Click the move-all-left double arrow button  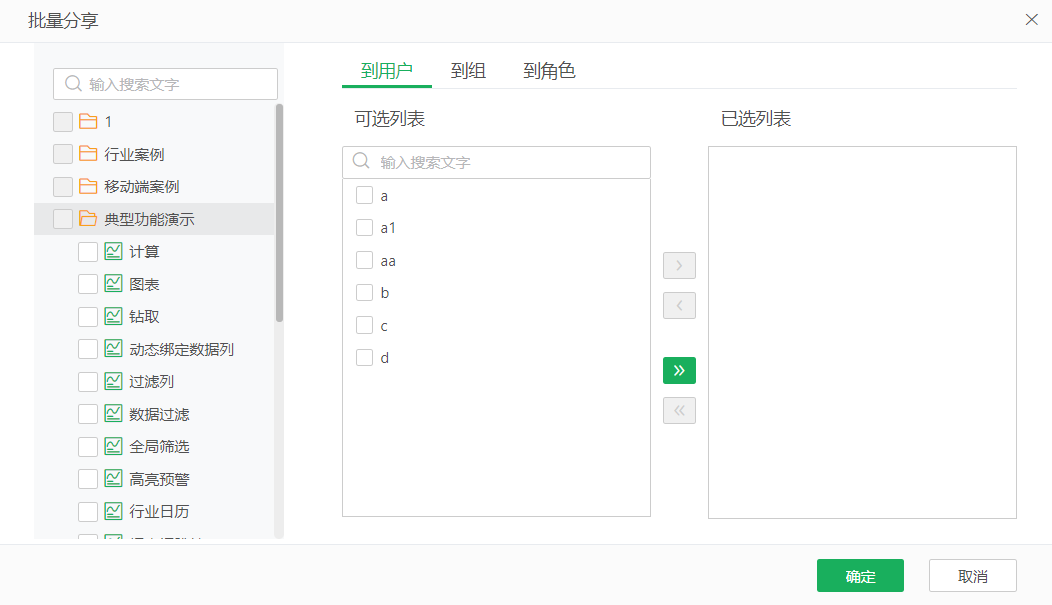679,410
